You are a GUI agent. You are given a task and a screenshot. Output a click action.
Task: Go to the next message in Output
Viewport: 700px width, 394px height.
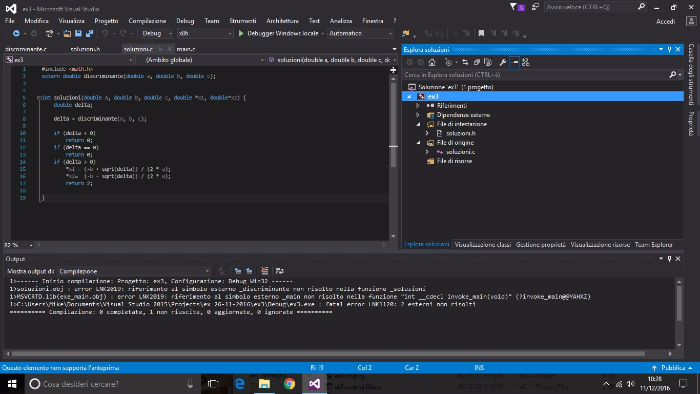[249, 271]
